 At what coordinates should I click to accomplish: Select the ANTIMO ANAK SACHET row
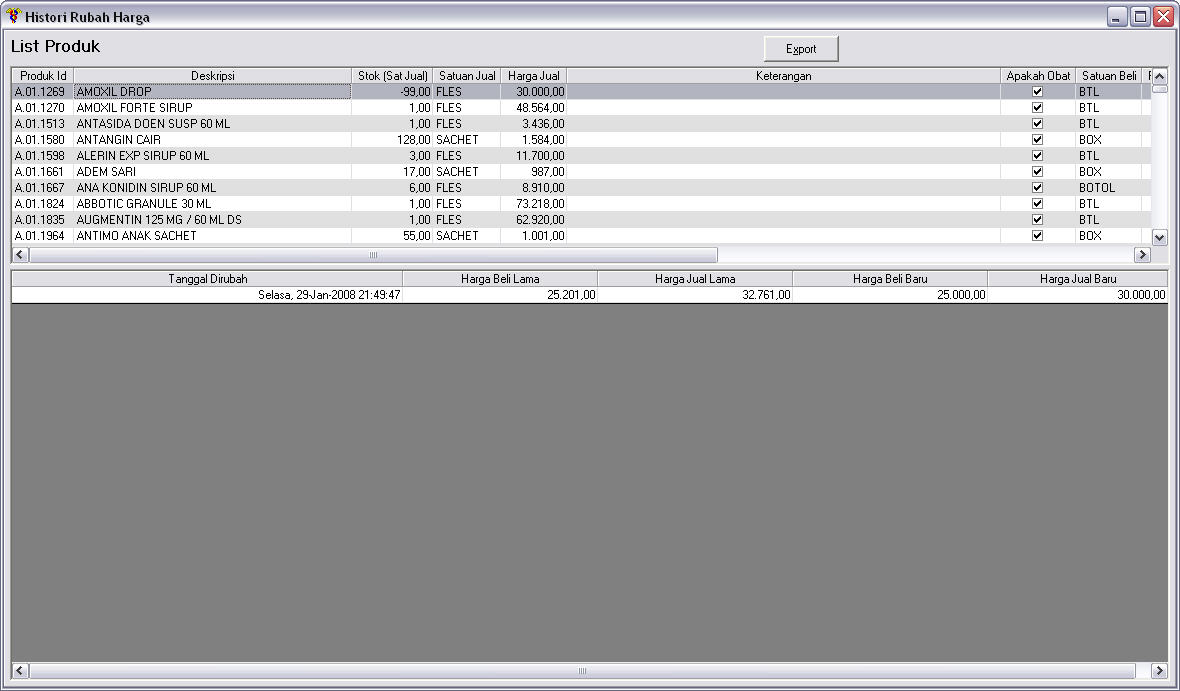tap(582, 236)
